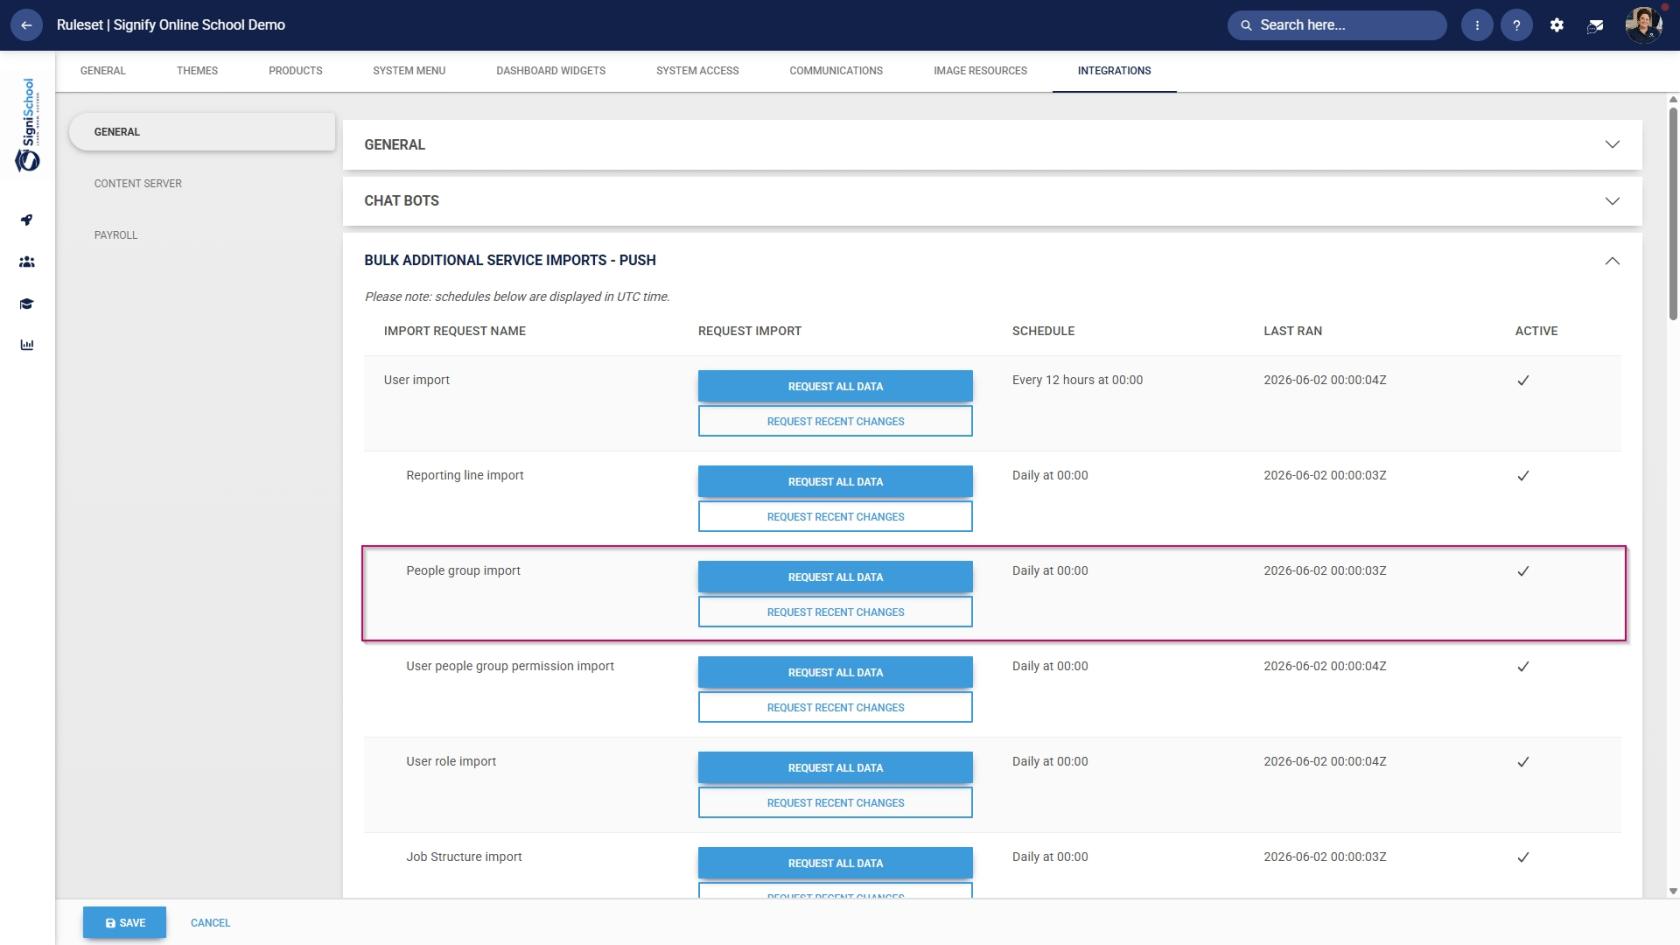Switch to the PRODUCTS tab
The image size is (1680, 945).
295,71
